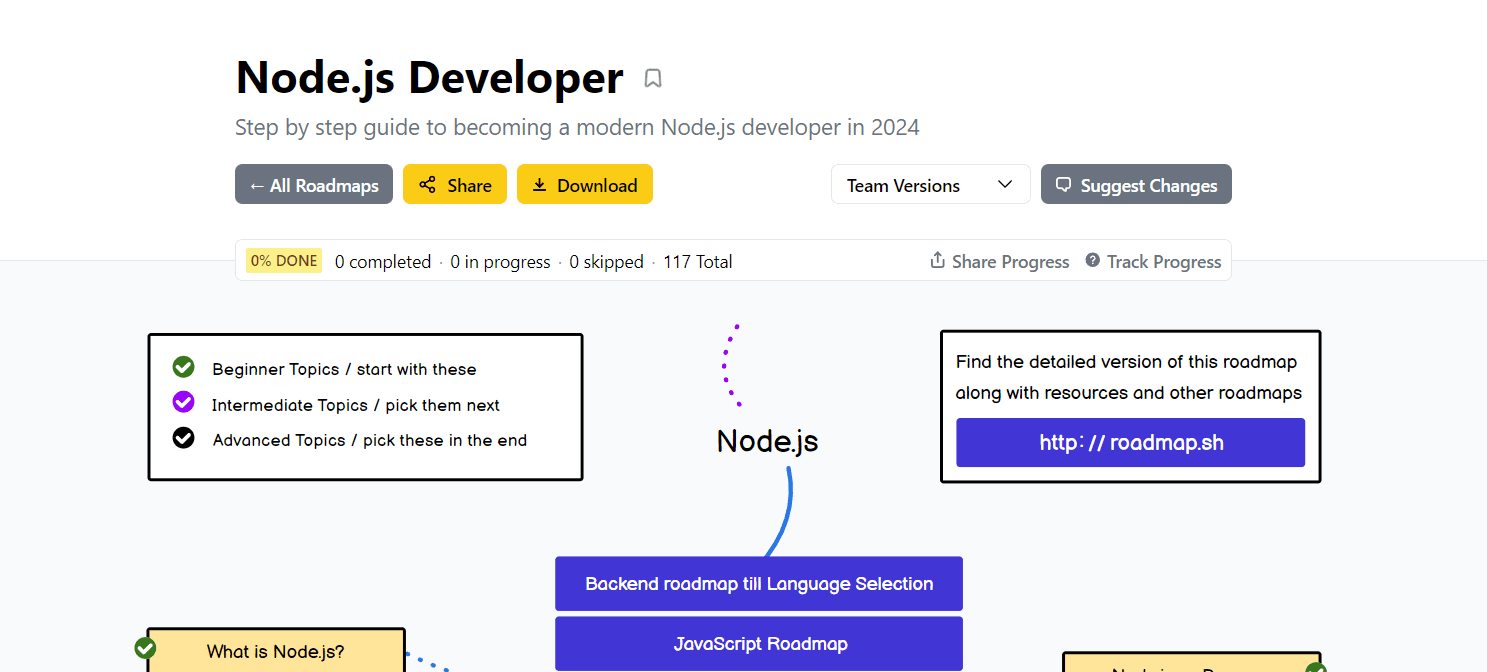Viewport: 1487px width, 672px height.
Task: Click the '0 completed' text
Action: click(383, 262)
